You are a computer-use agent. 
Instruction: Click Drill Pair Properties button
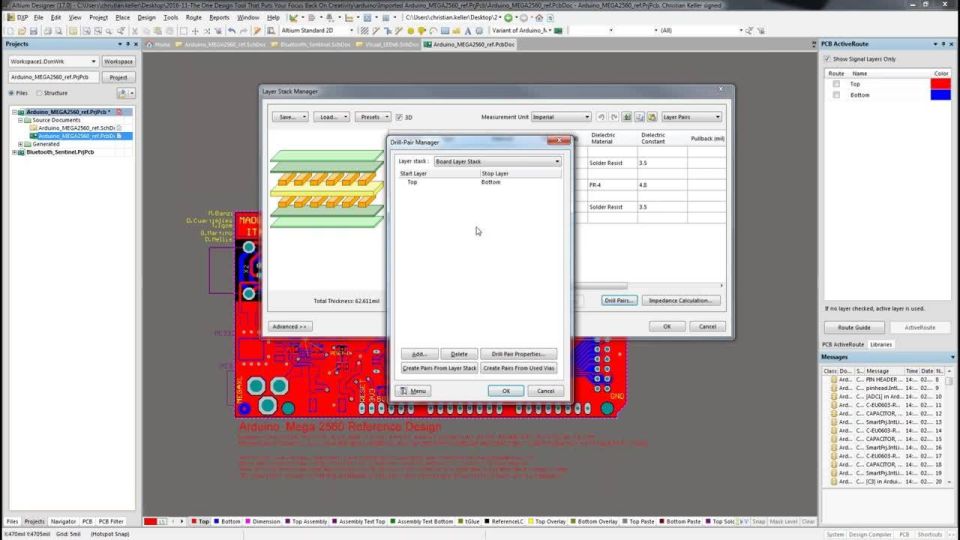pyautogui.click(x=519, y=354)
